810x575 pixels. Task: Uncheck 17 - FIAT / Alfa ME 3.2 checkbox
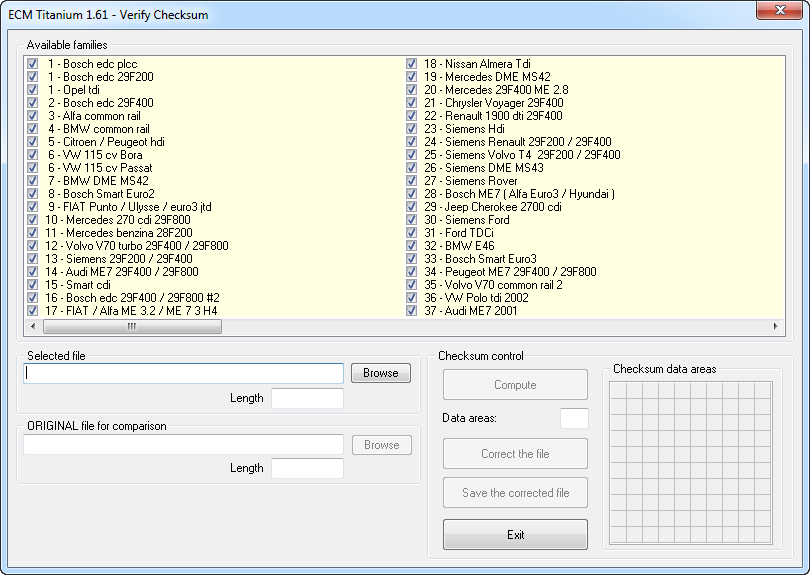tap(33, 310)
